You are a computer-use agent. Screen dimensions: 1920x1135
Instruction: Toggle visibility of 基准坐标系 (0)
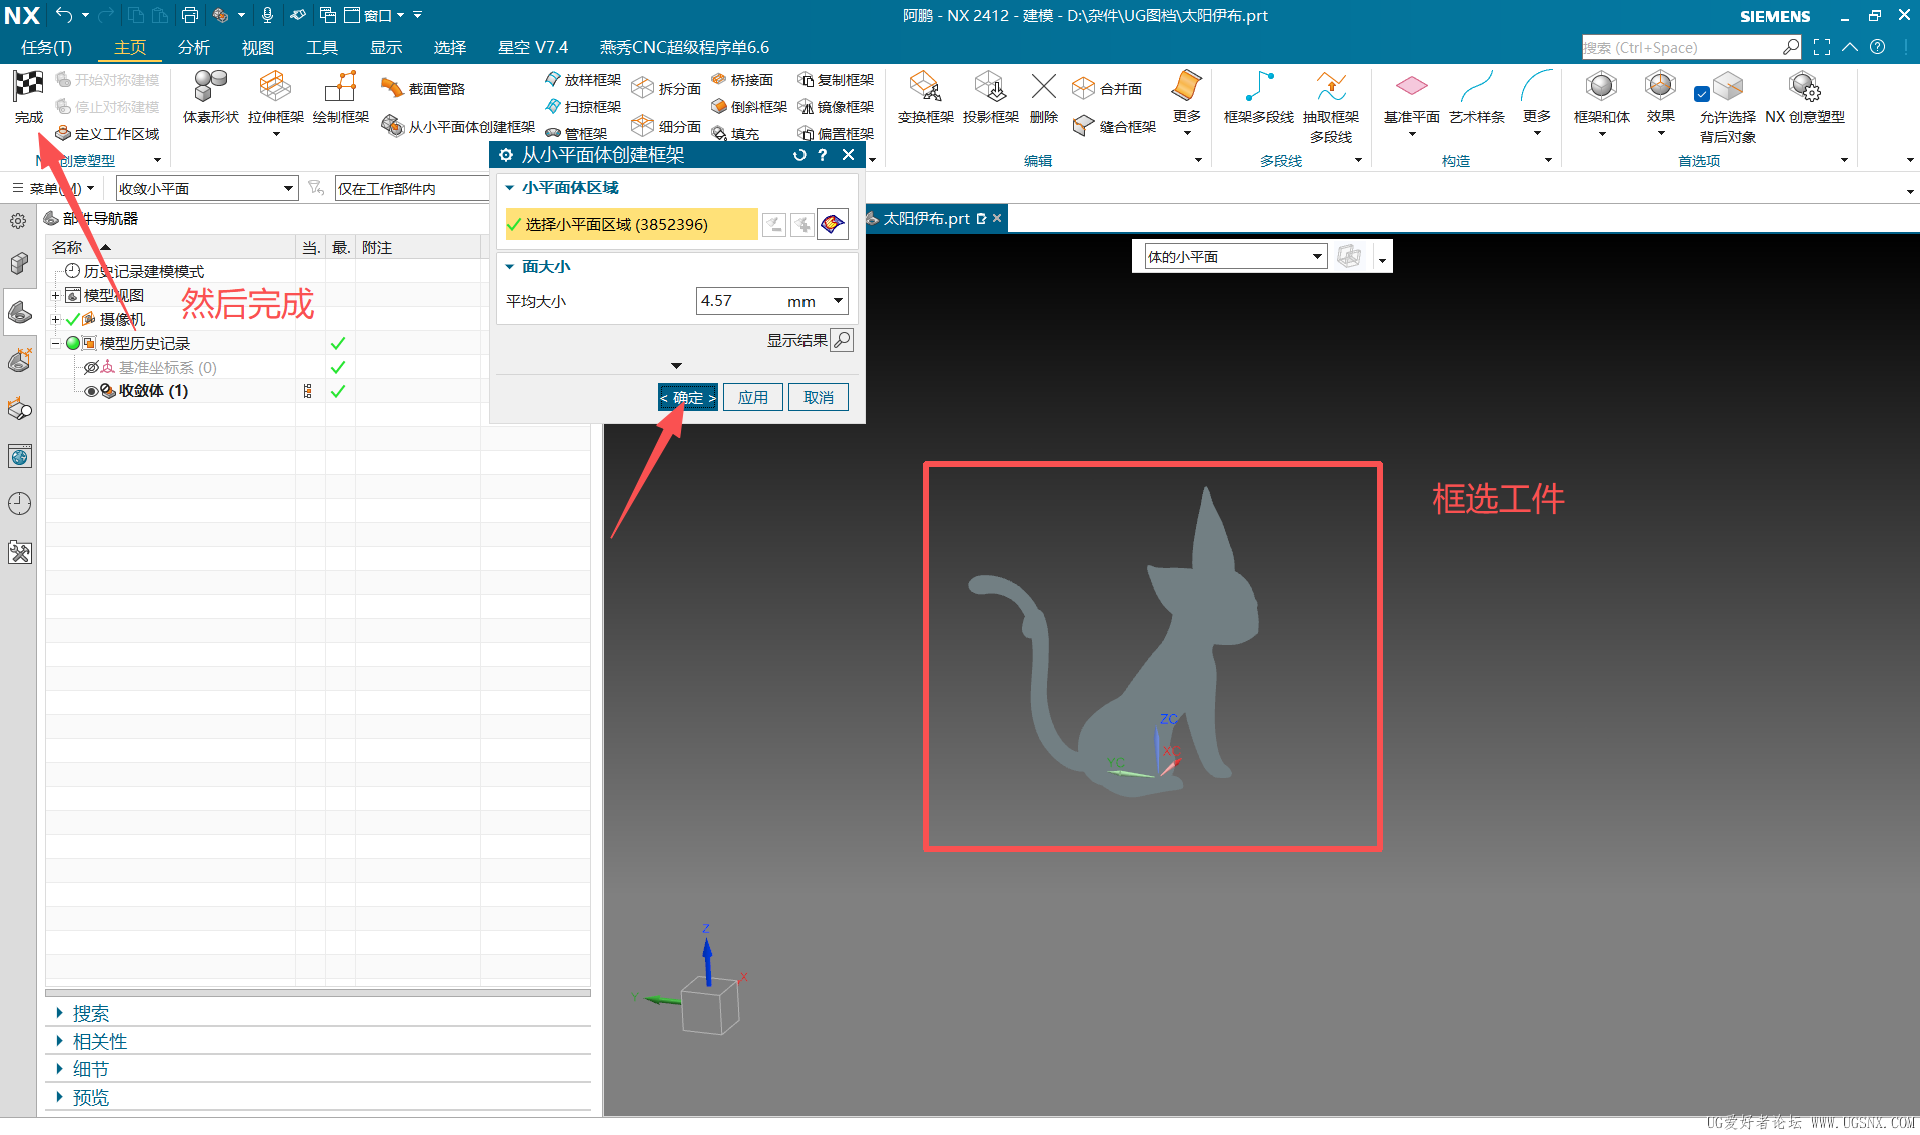pyautogui.click(x=91, y=367)
